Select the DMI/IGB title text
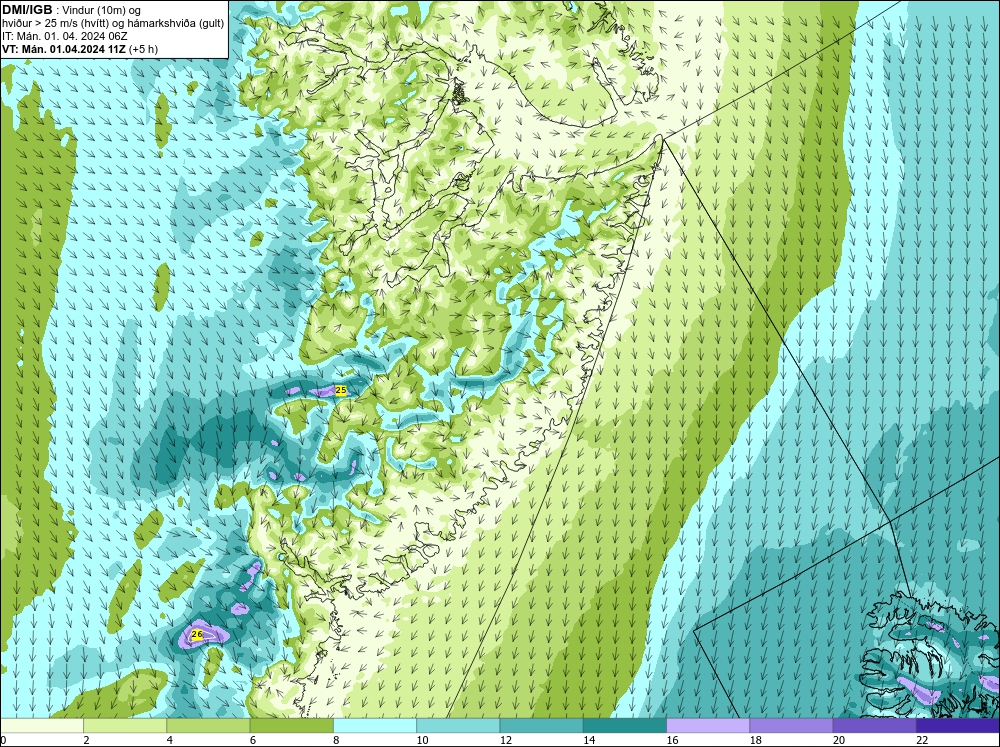The height and width of the screenshot is (747, 1000). pos(27,10)
